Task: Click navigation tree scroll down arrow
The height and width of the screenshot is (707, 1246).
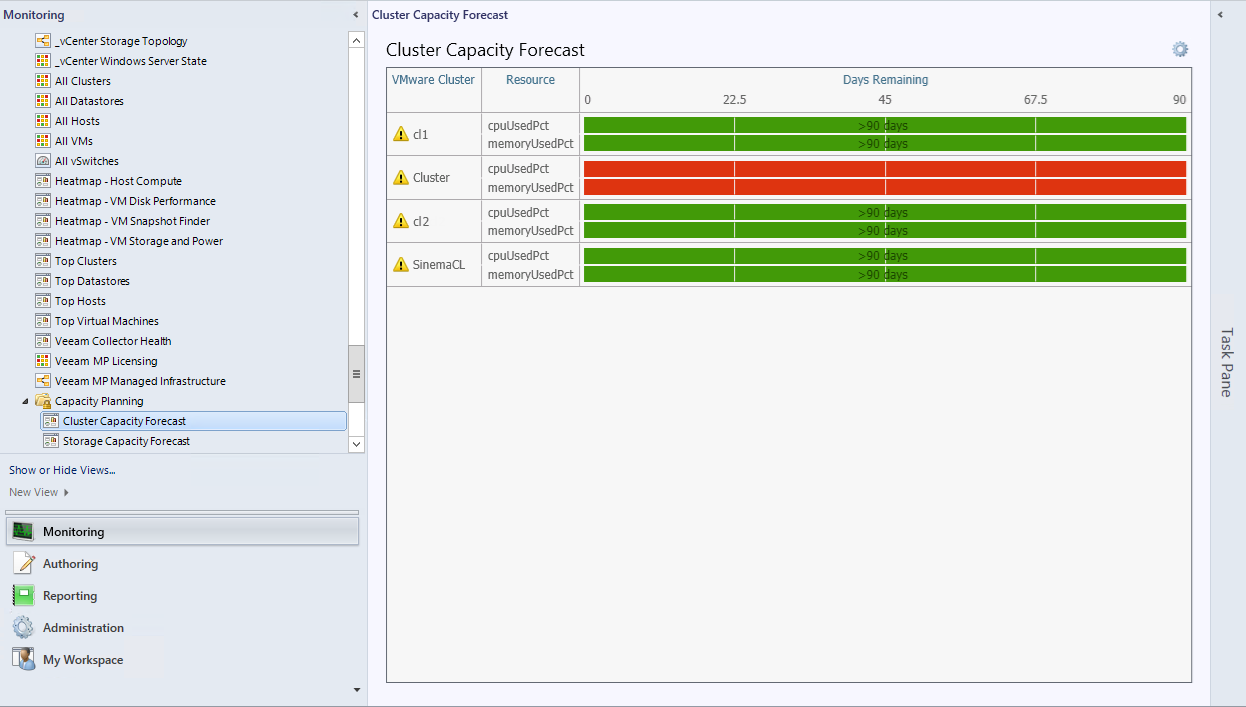Action: pyautogui.click(x=356, y=443)
